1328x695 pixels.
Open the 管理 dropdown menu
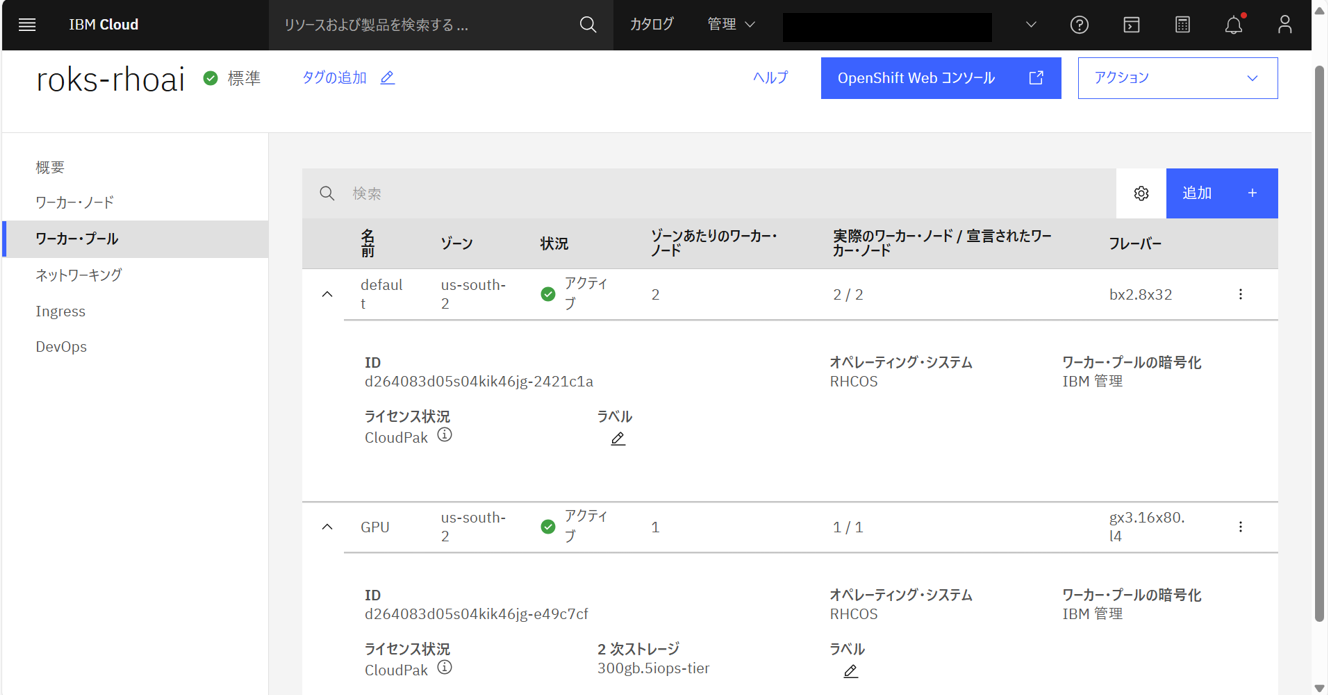(731, 25)
